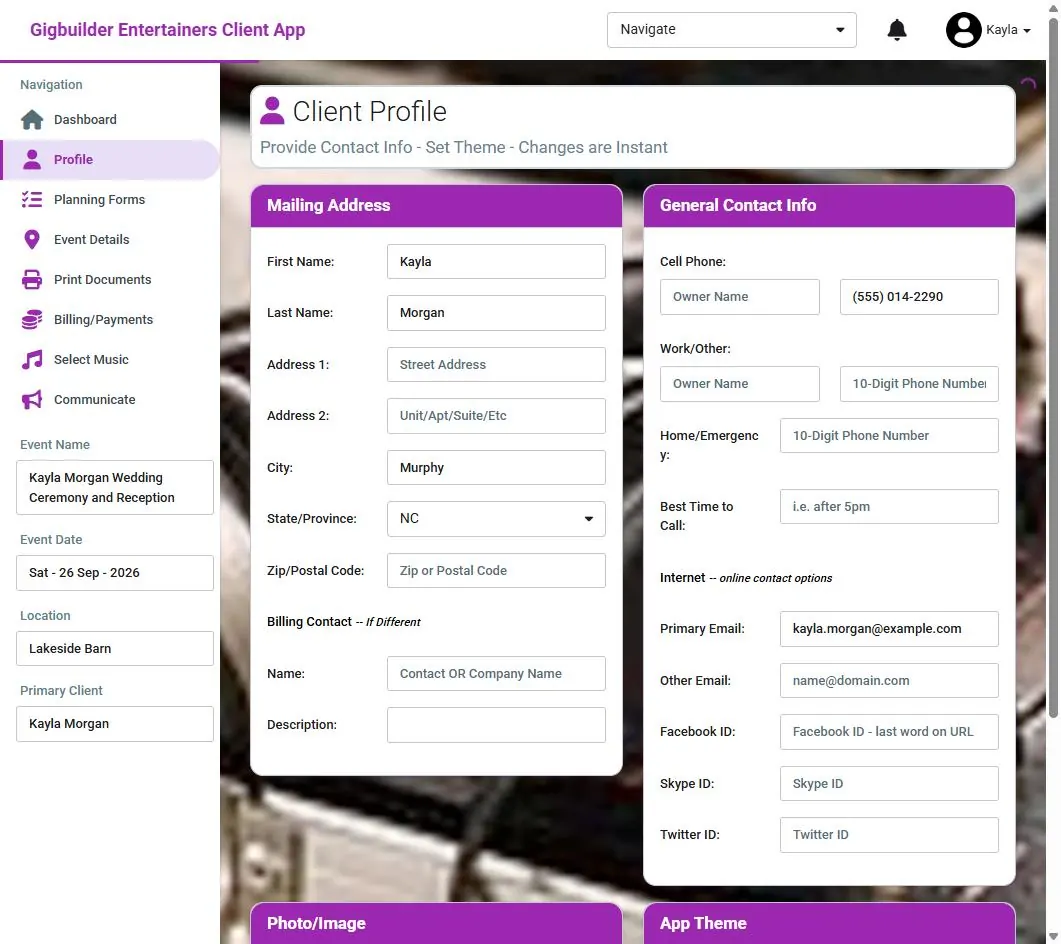Focus the Cell Phone Owner Name field

point(740,297)
